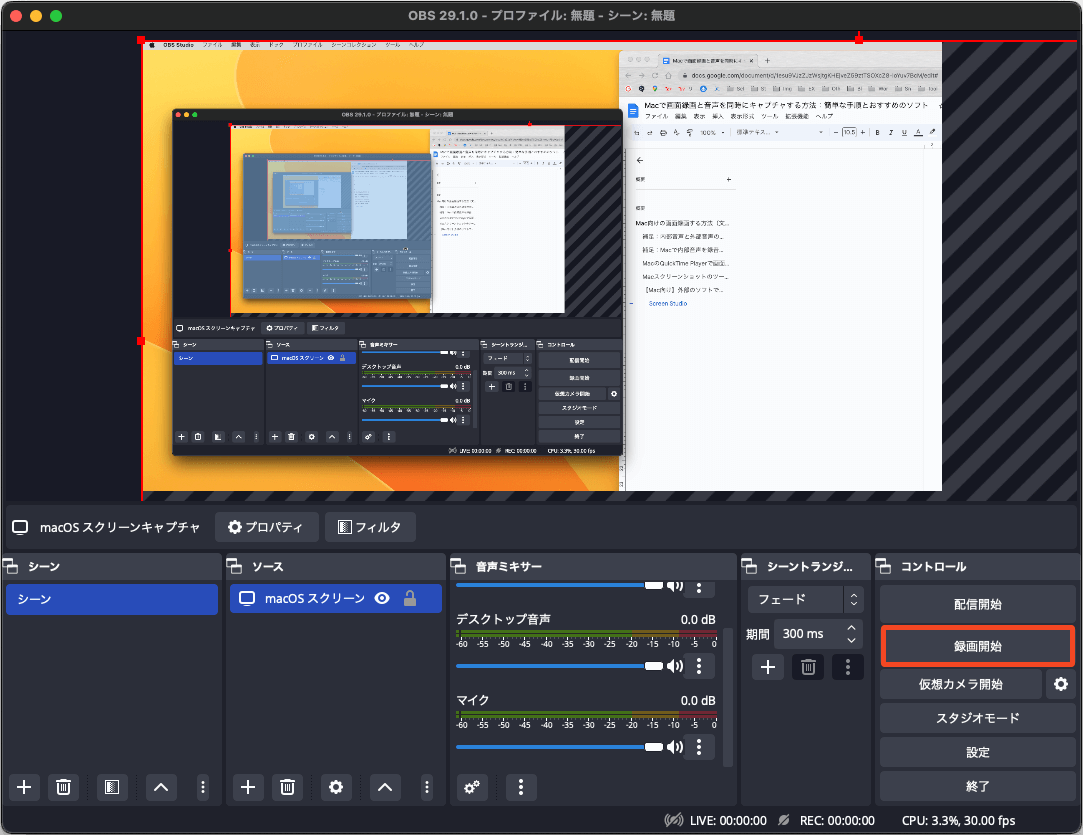The height and width of the screenshot is (835, 1083).
Task: Pop out シーン dock panel icon
Action: click(x=11, y=566)
